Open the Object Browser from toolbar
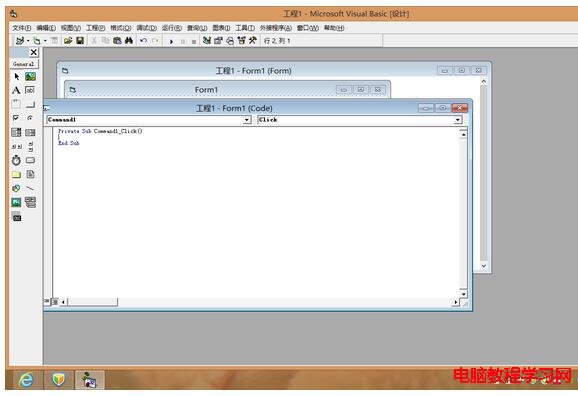The height and width of the screenshot is (396, 578). pyautogui.click(x=241, y=41)
